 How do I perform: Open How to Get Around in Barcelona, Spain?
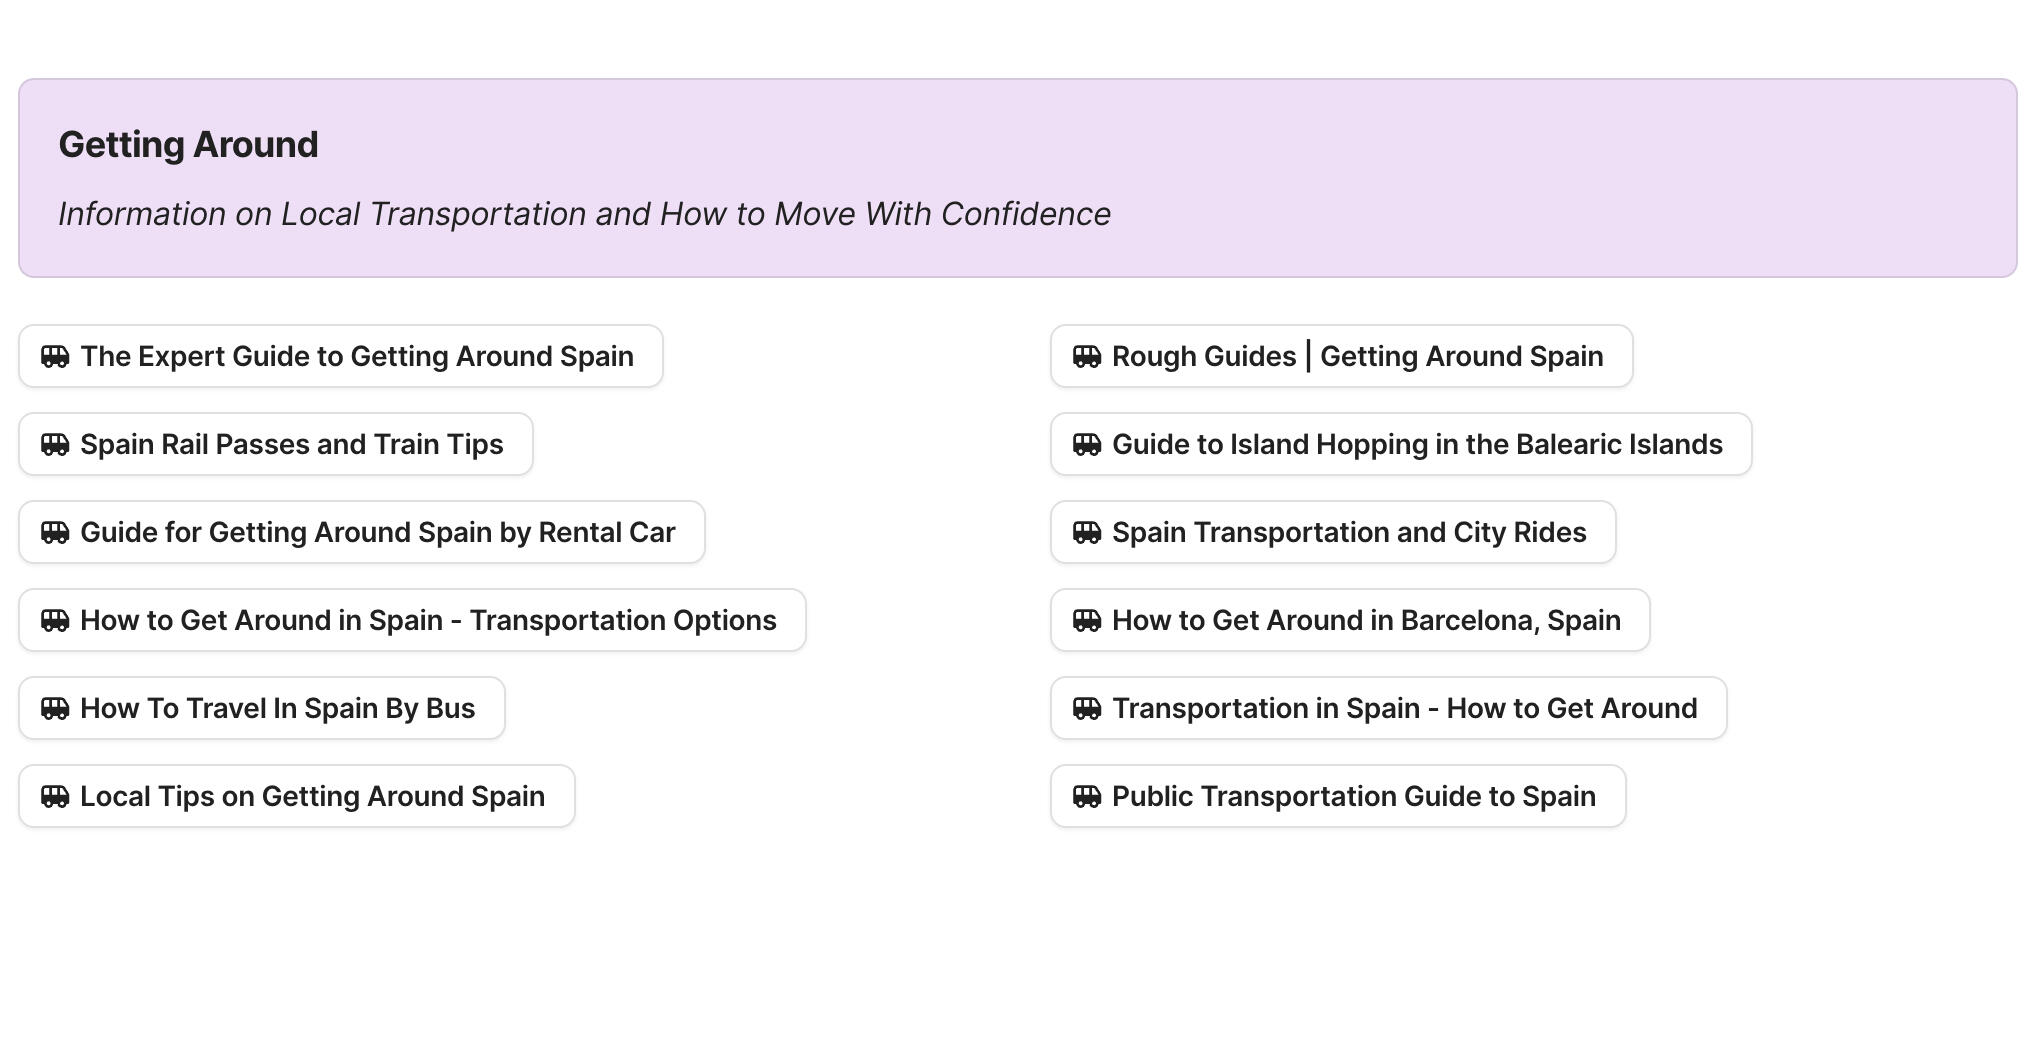(x=1366, y=621)
